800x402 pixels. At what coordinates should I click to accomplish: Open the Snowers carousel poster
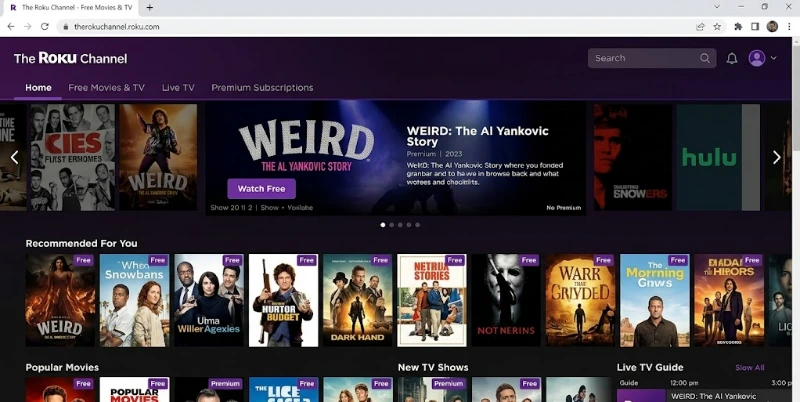(633, 157)
